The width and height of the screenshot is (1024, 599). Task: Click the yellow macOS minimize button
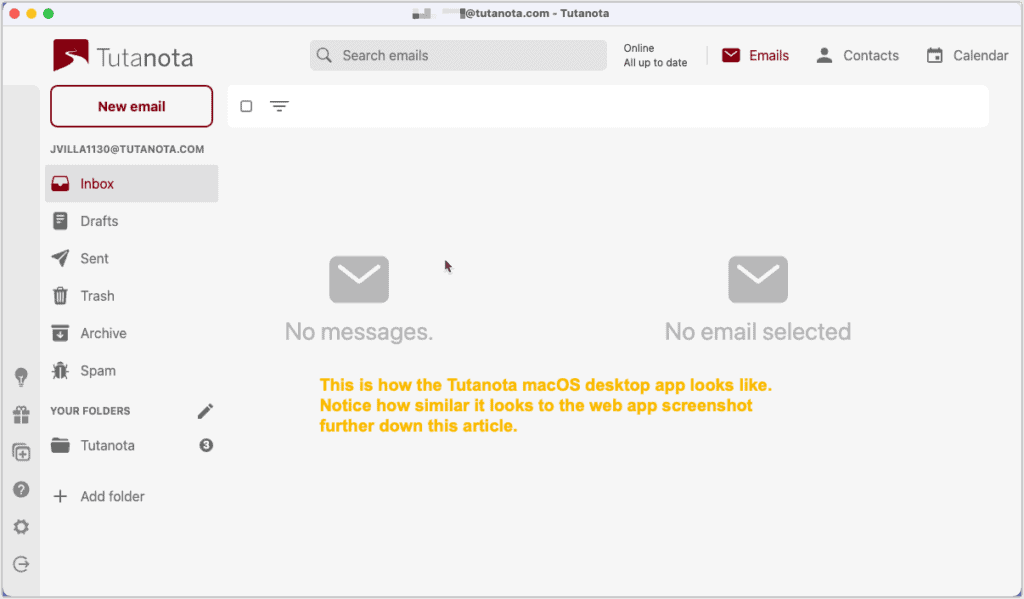pos(31,13)
